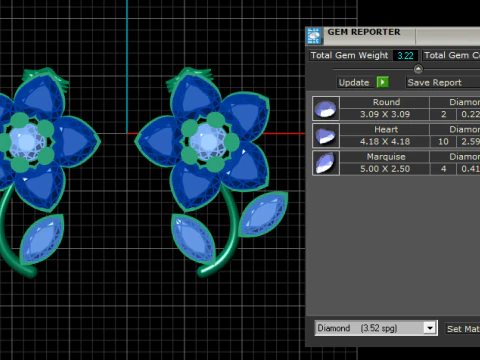Click the Update button

point(354,82)
